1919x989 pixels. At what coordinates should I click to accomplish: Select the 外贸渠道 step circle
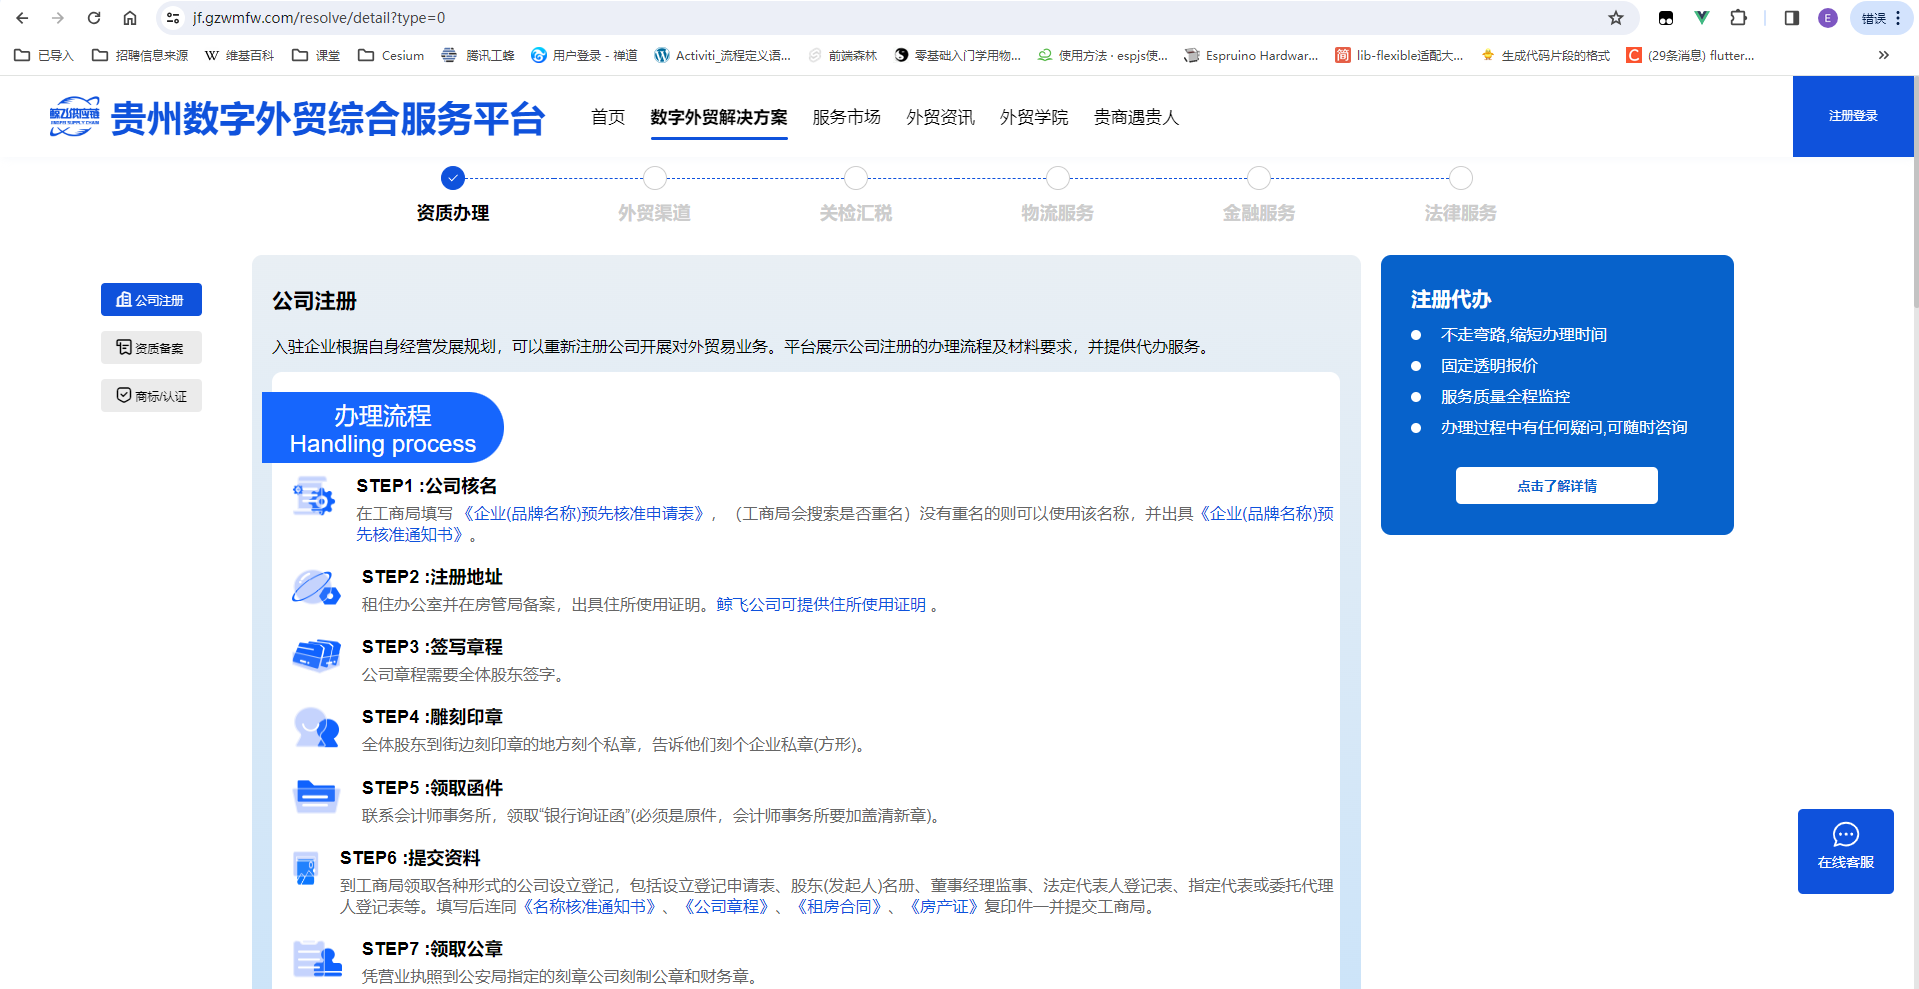coord(655,178)
